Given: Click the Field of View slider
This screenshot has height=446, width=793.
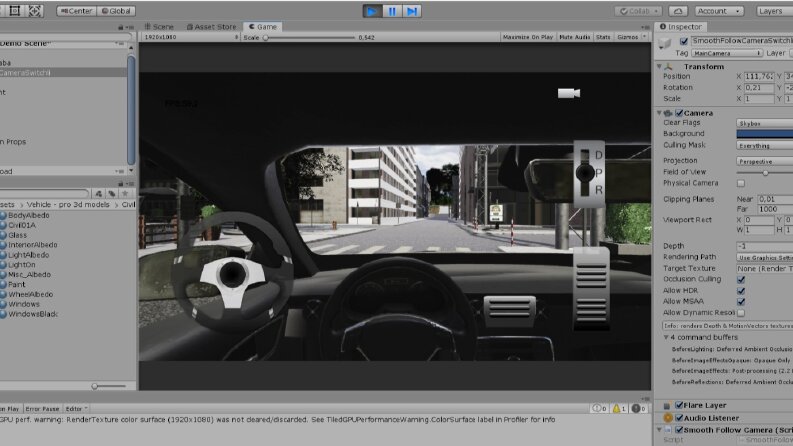Looking at the screenshot, I should [x=765, y=173].
